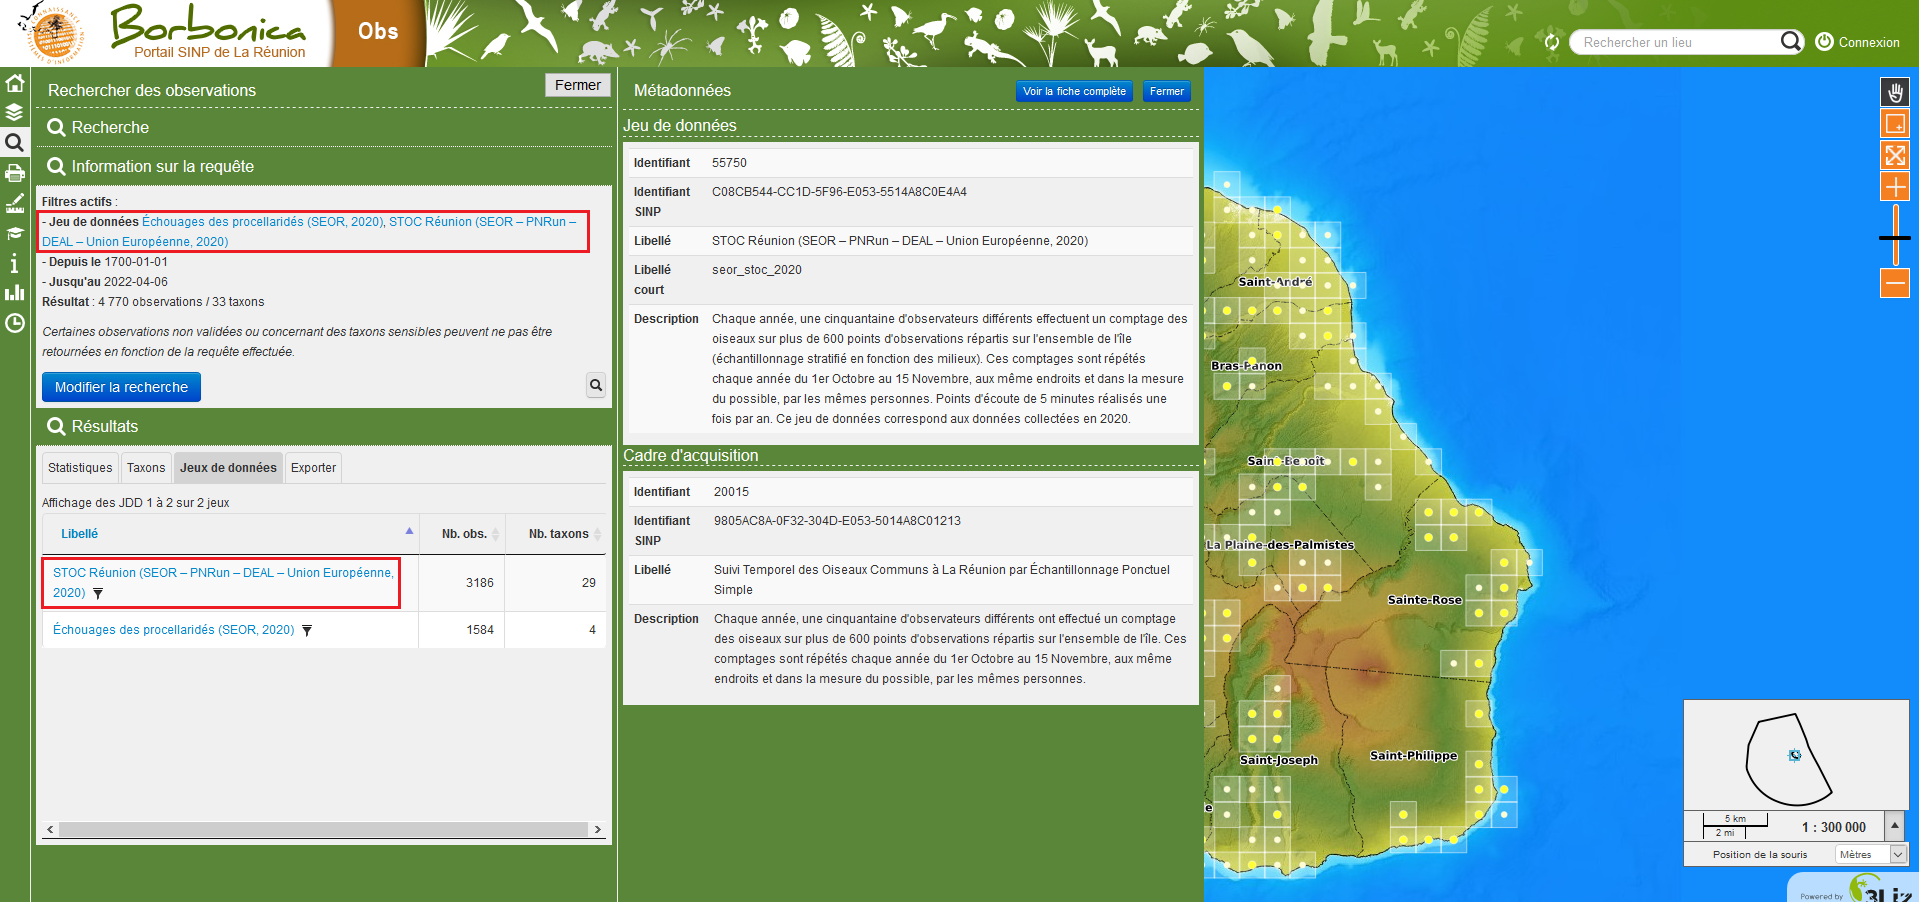Open the bar chart statistics icon

[14, 292]
